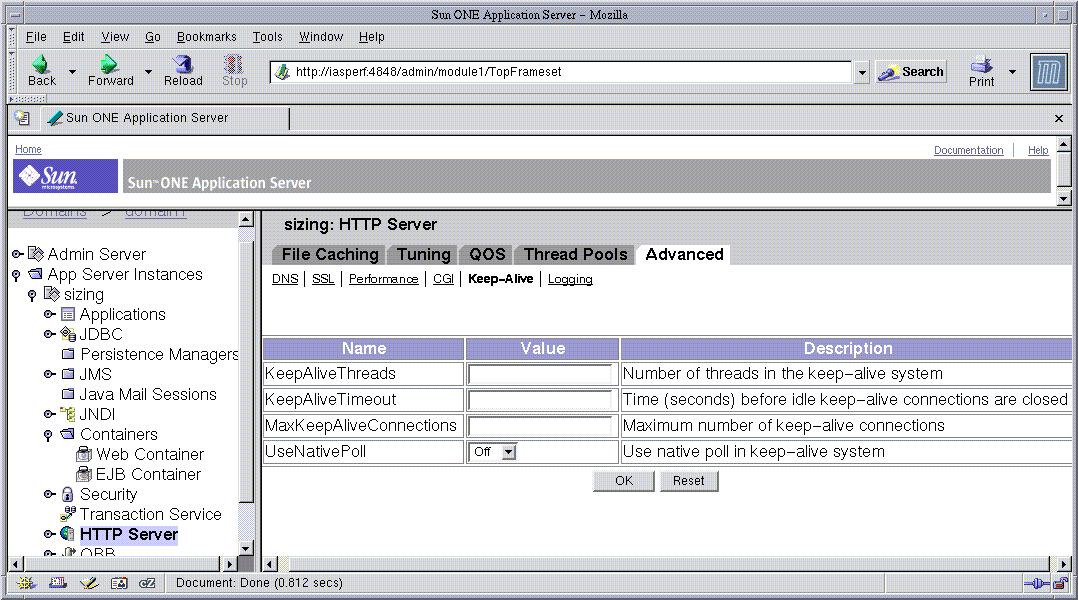Click the sizing instance icon

pyautogui.click(x=52, y=293)
